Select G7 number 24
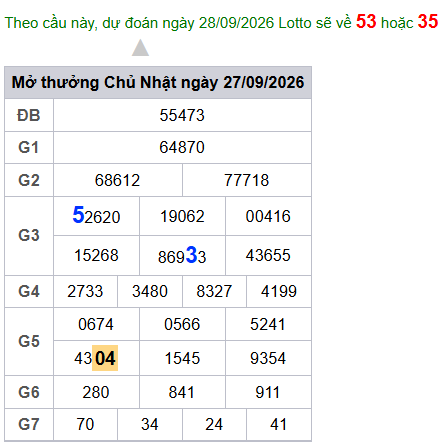The width and height of the screenshot is (445, 446). pos(214,424)
